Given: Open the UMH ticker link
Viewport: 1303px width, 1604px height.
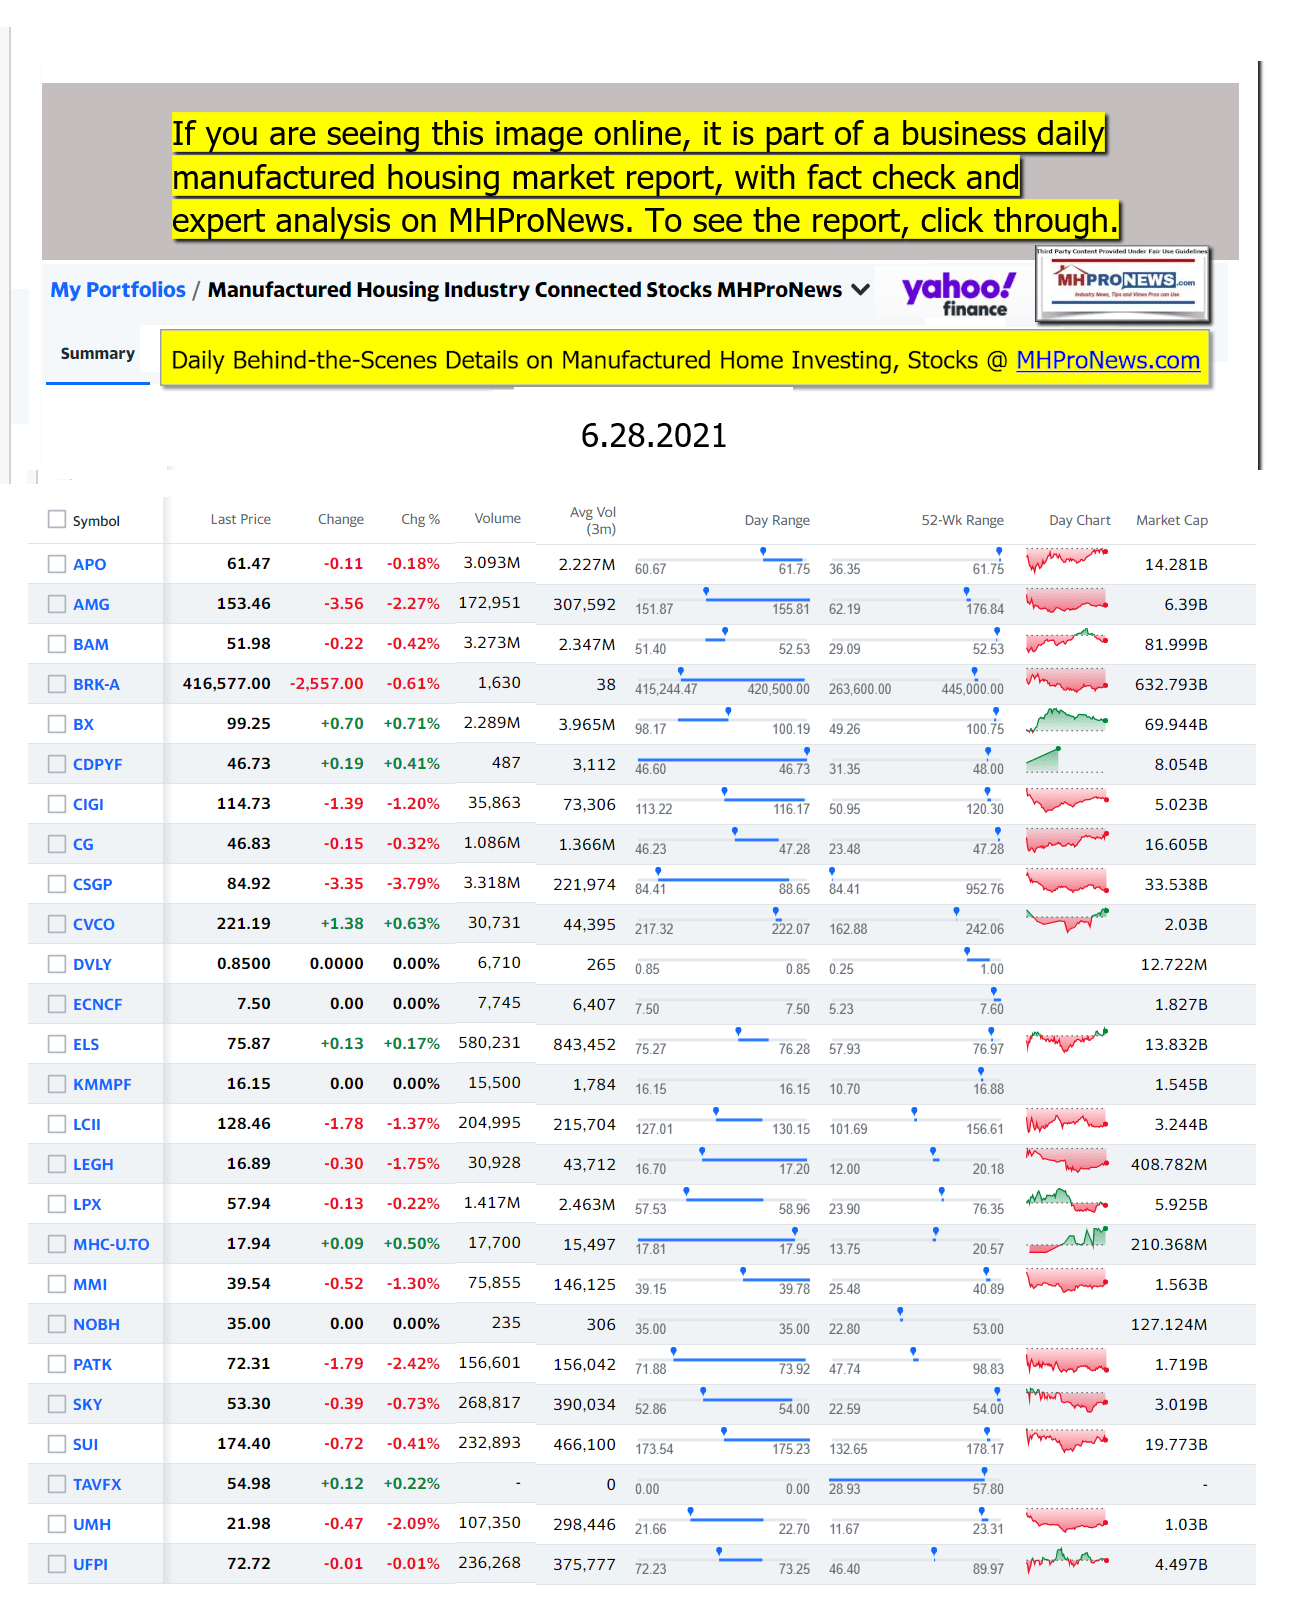Looking at the screenshot, I should pos(92,1524).
